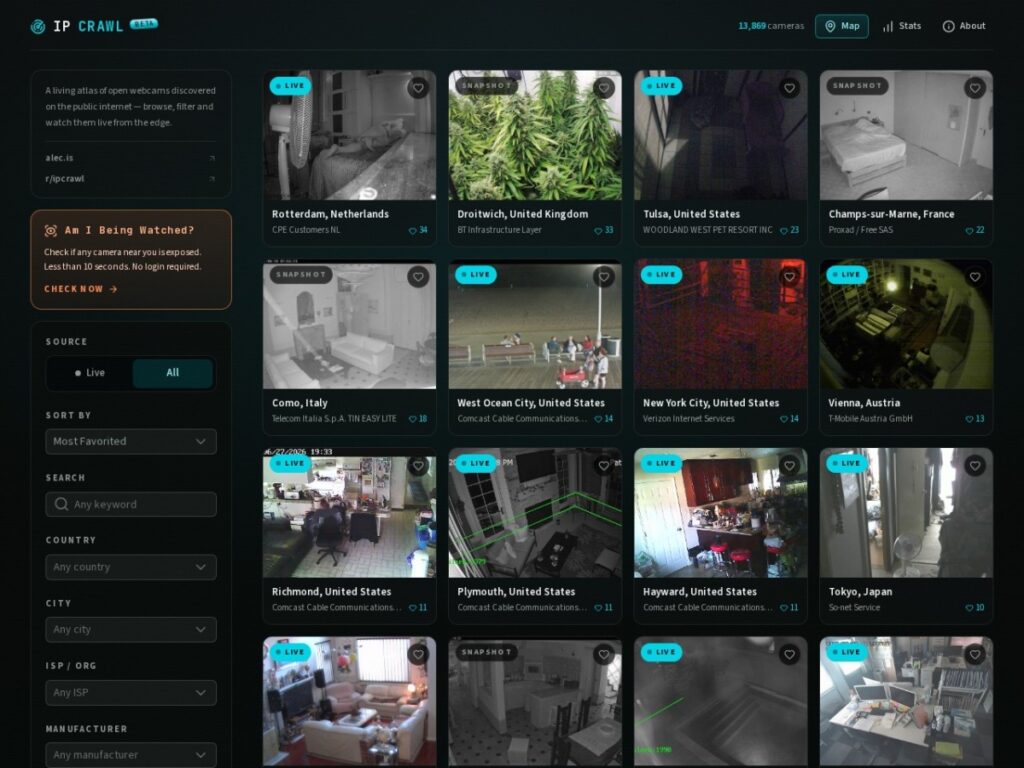This screenshot has height=768, width=1024.
Task: Open the Vienna, Austria fisheye camera thumbnail
Action: [906, 325]
